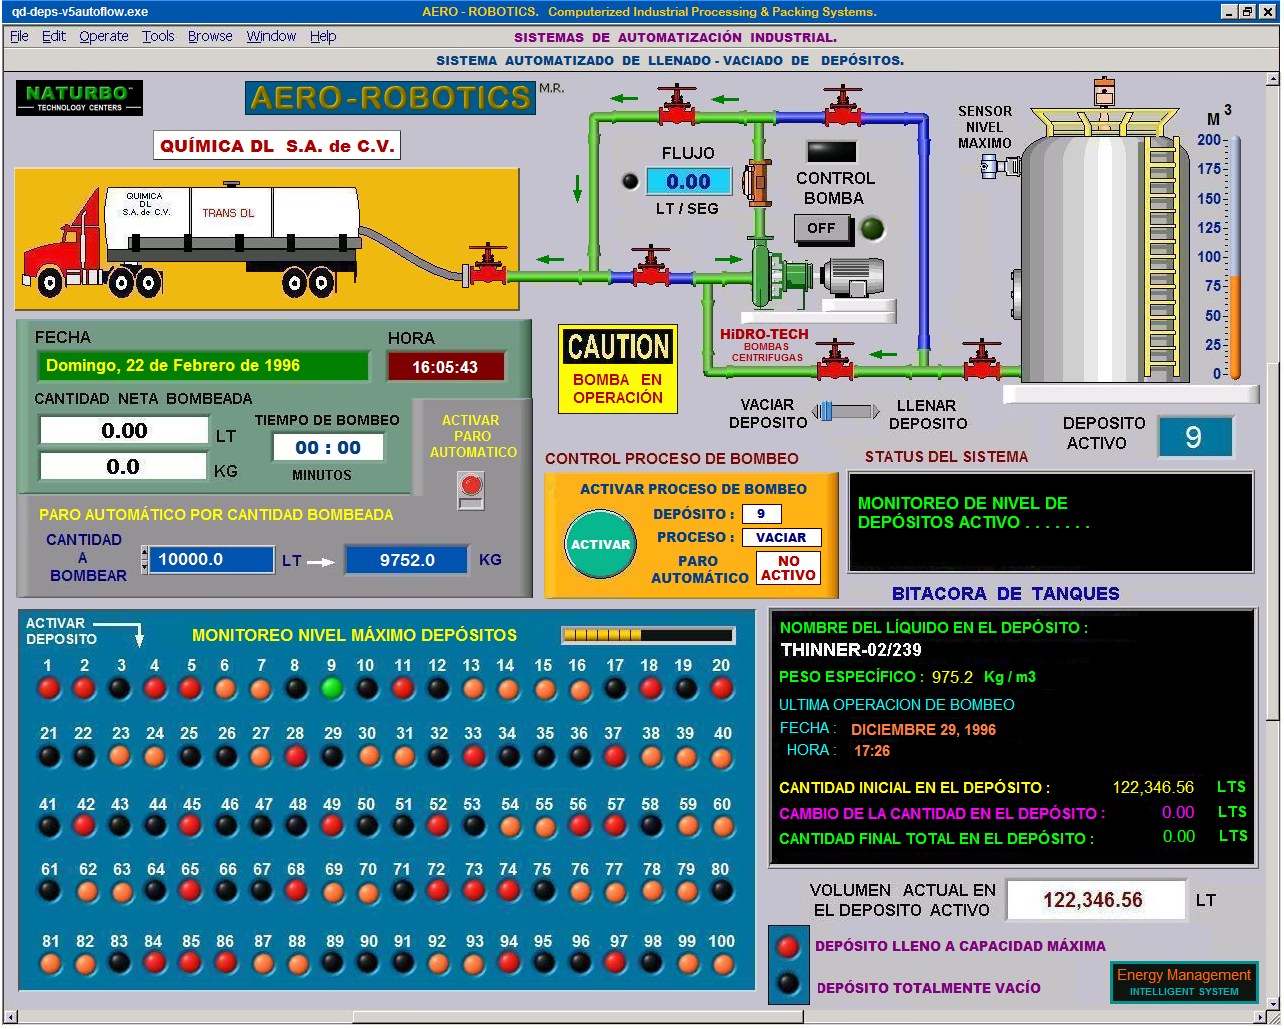Click the black DEPÓSITO TOTALMENTE VACÍO legend light

(788, 983)
